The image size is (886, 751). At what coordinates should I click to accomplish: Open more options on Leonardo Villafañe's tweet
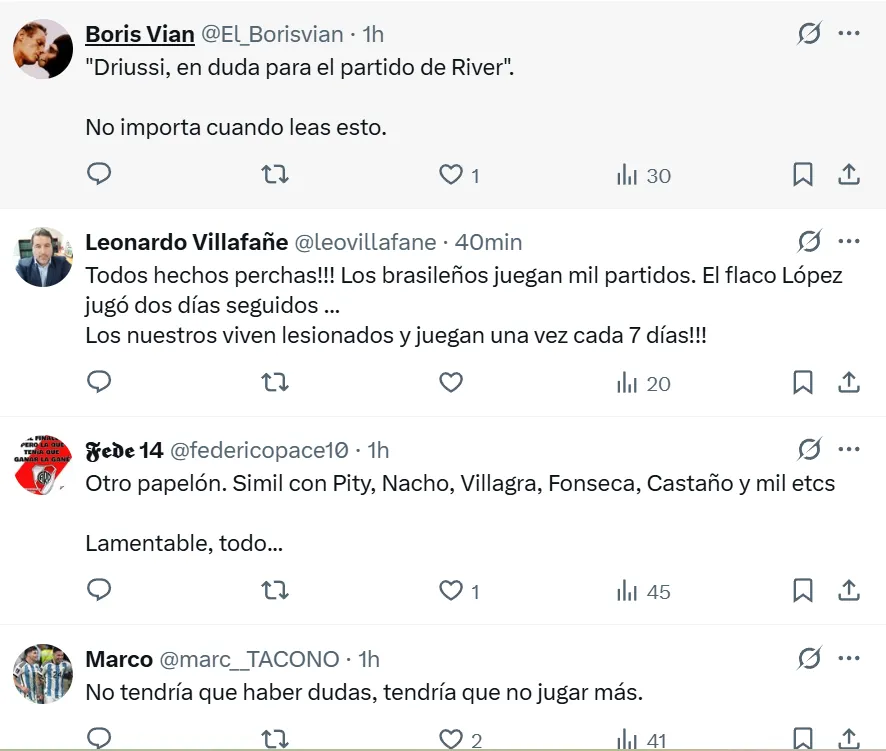tap(849, 242)
